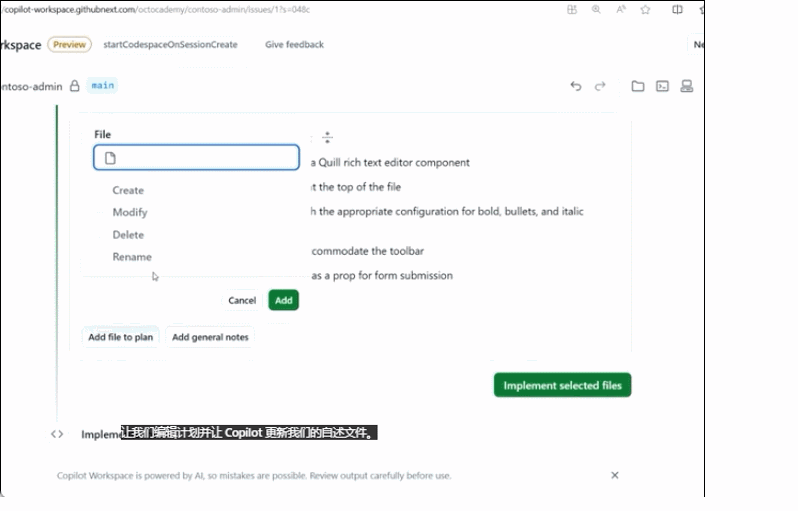Click the browser split screen icon

point(677,10)
